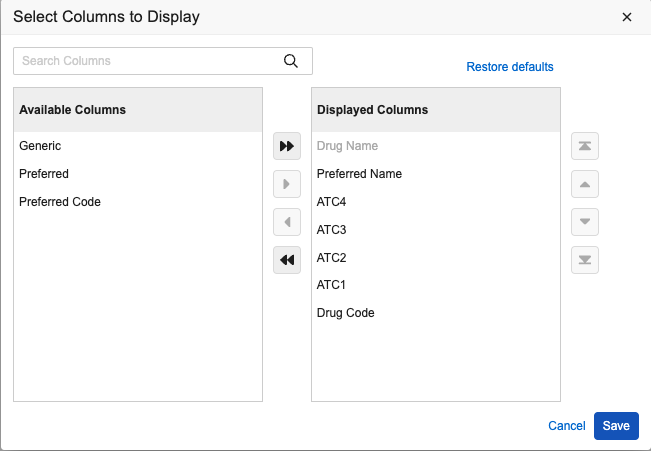The image size is (651, 451).
Task: Click the move to bottom icon
Action: [x=585, y=260]
